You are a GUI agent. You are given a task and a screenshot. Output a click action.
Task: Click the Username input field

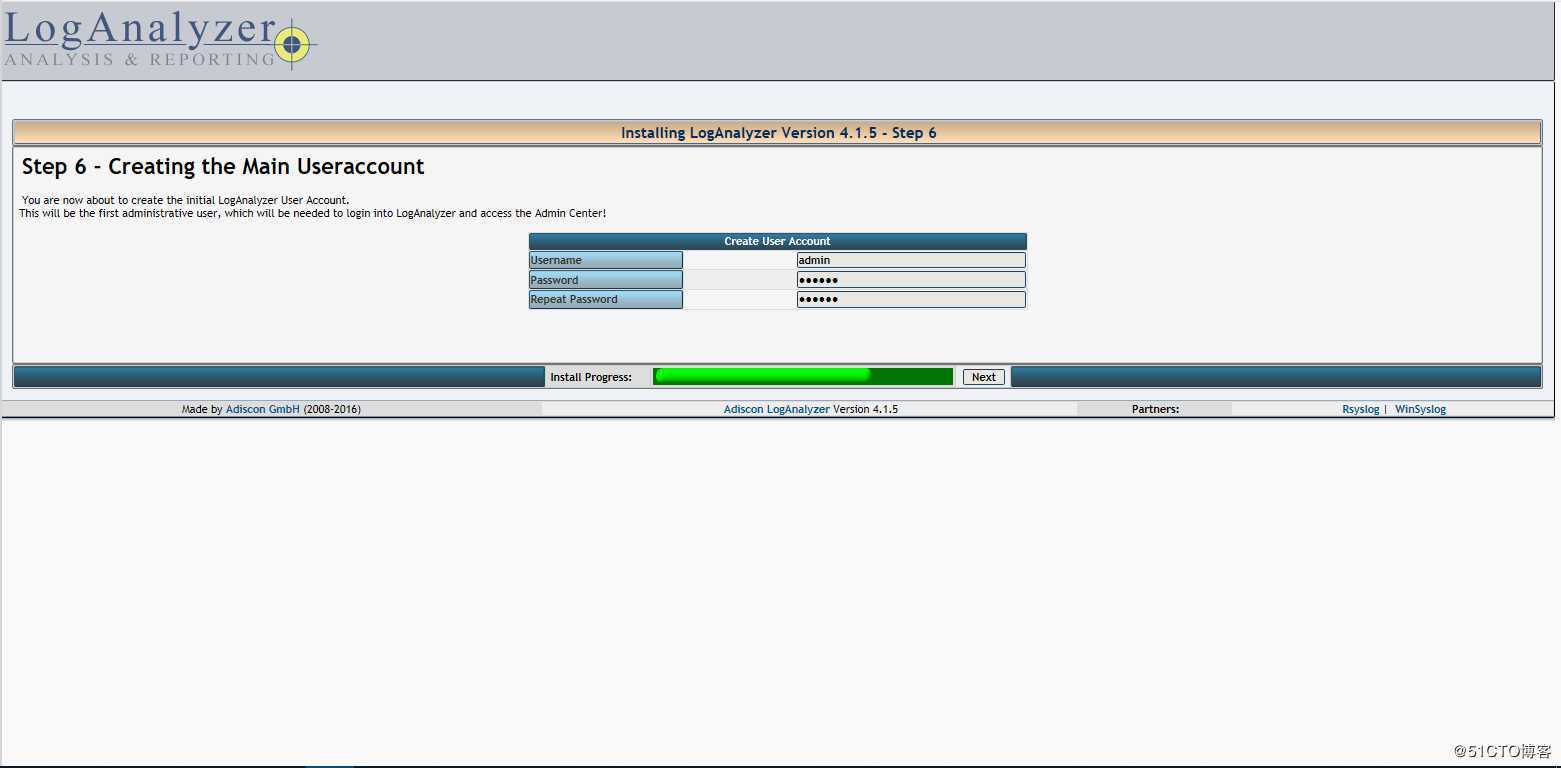coord(911,260)
